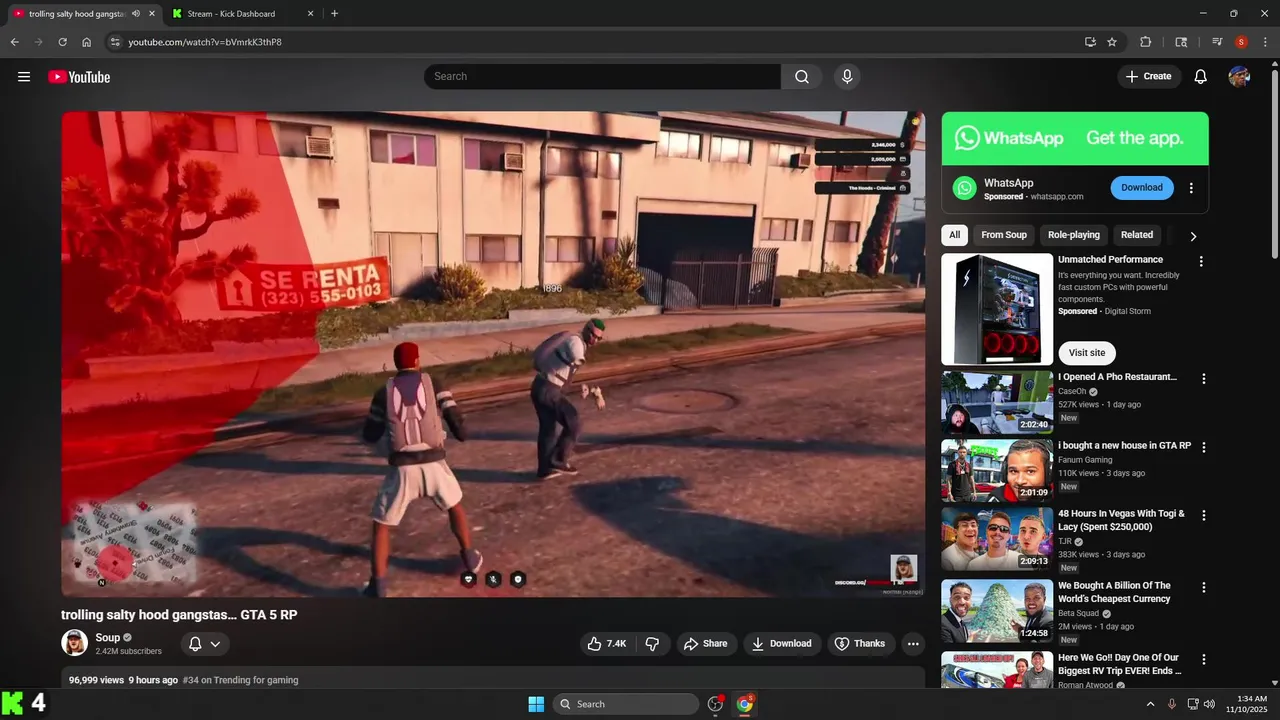The image size is (1280, 720).
Task: Click the Windows taskbar Search box
Action: pos(626,704)
